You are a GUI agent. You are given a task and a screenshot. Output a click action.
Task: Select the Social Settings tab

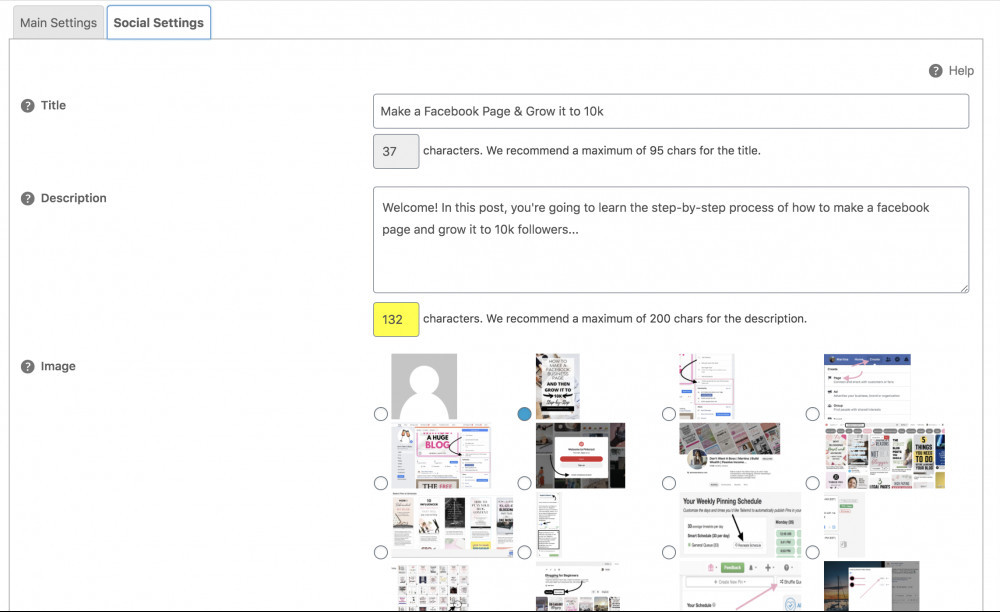click(159, 22)
